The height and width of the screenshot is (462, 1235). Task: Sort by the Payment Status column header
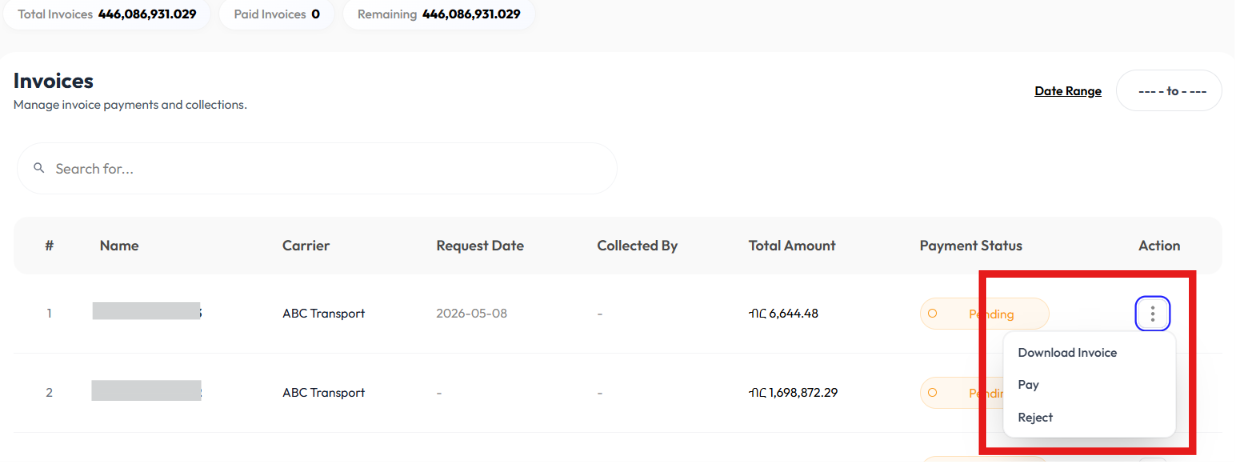[x=971, y=246]
